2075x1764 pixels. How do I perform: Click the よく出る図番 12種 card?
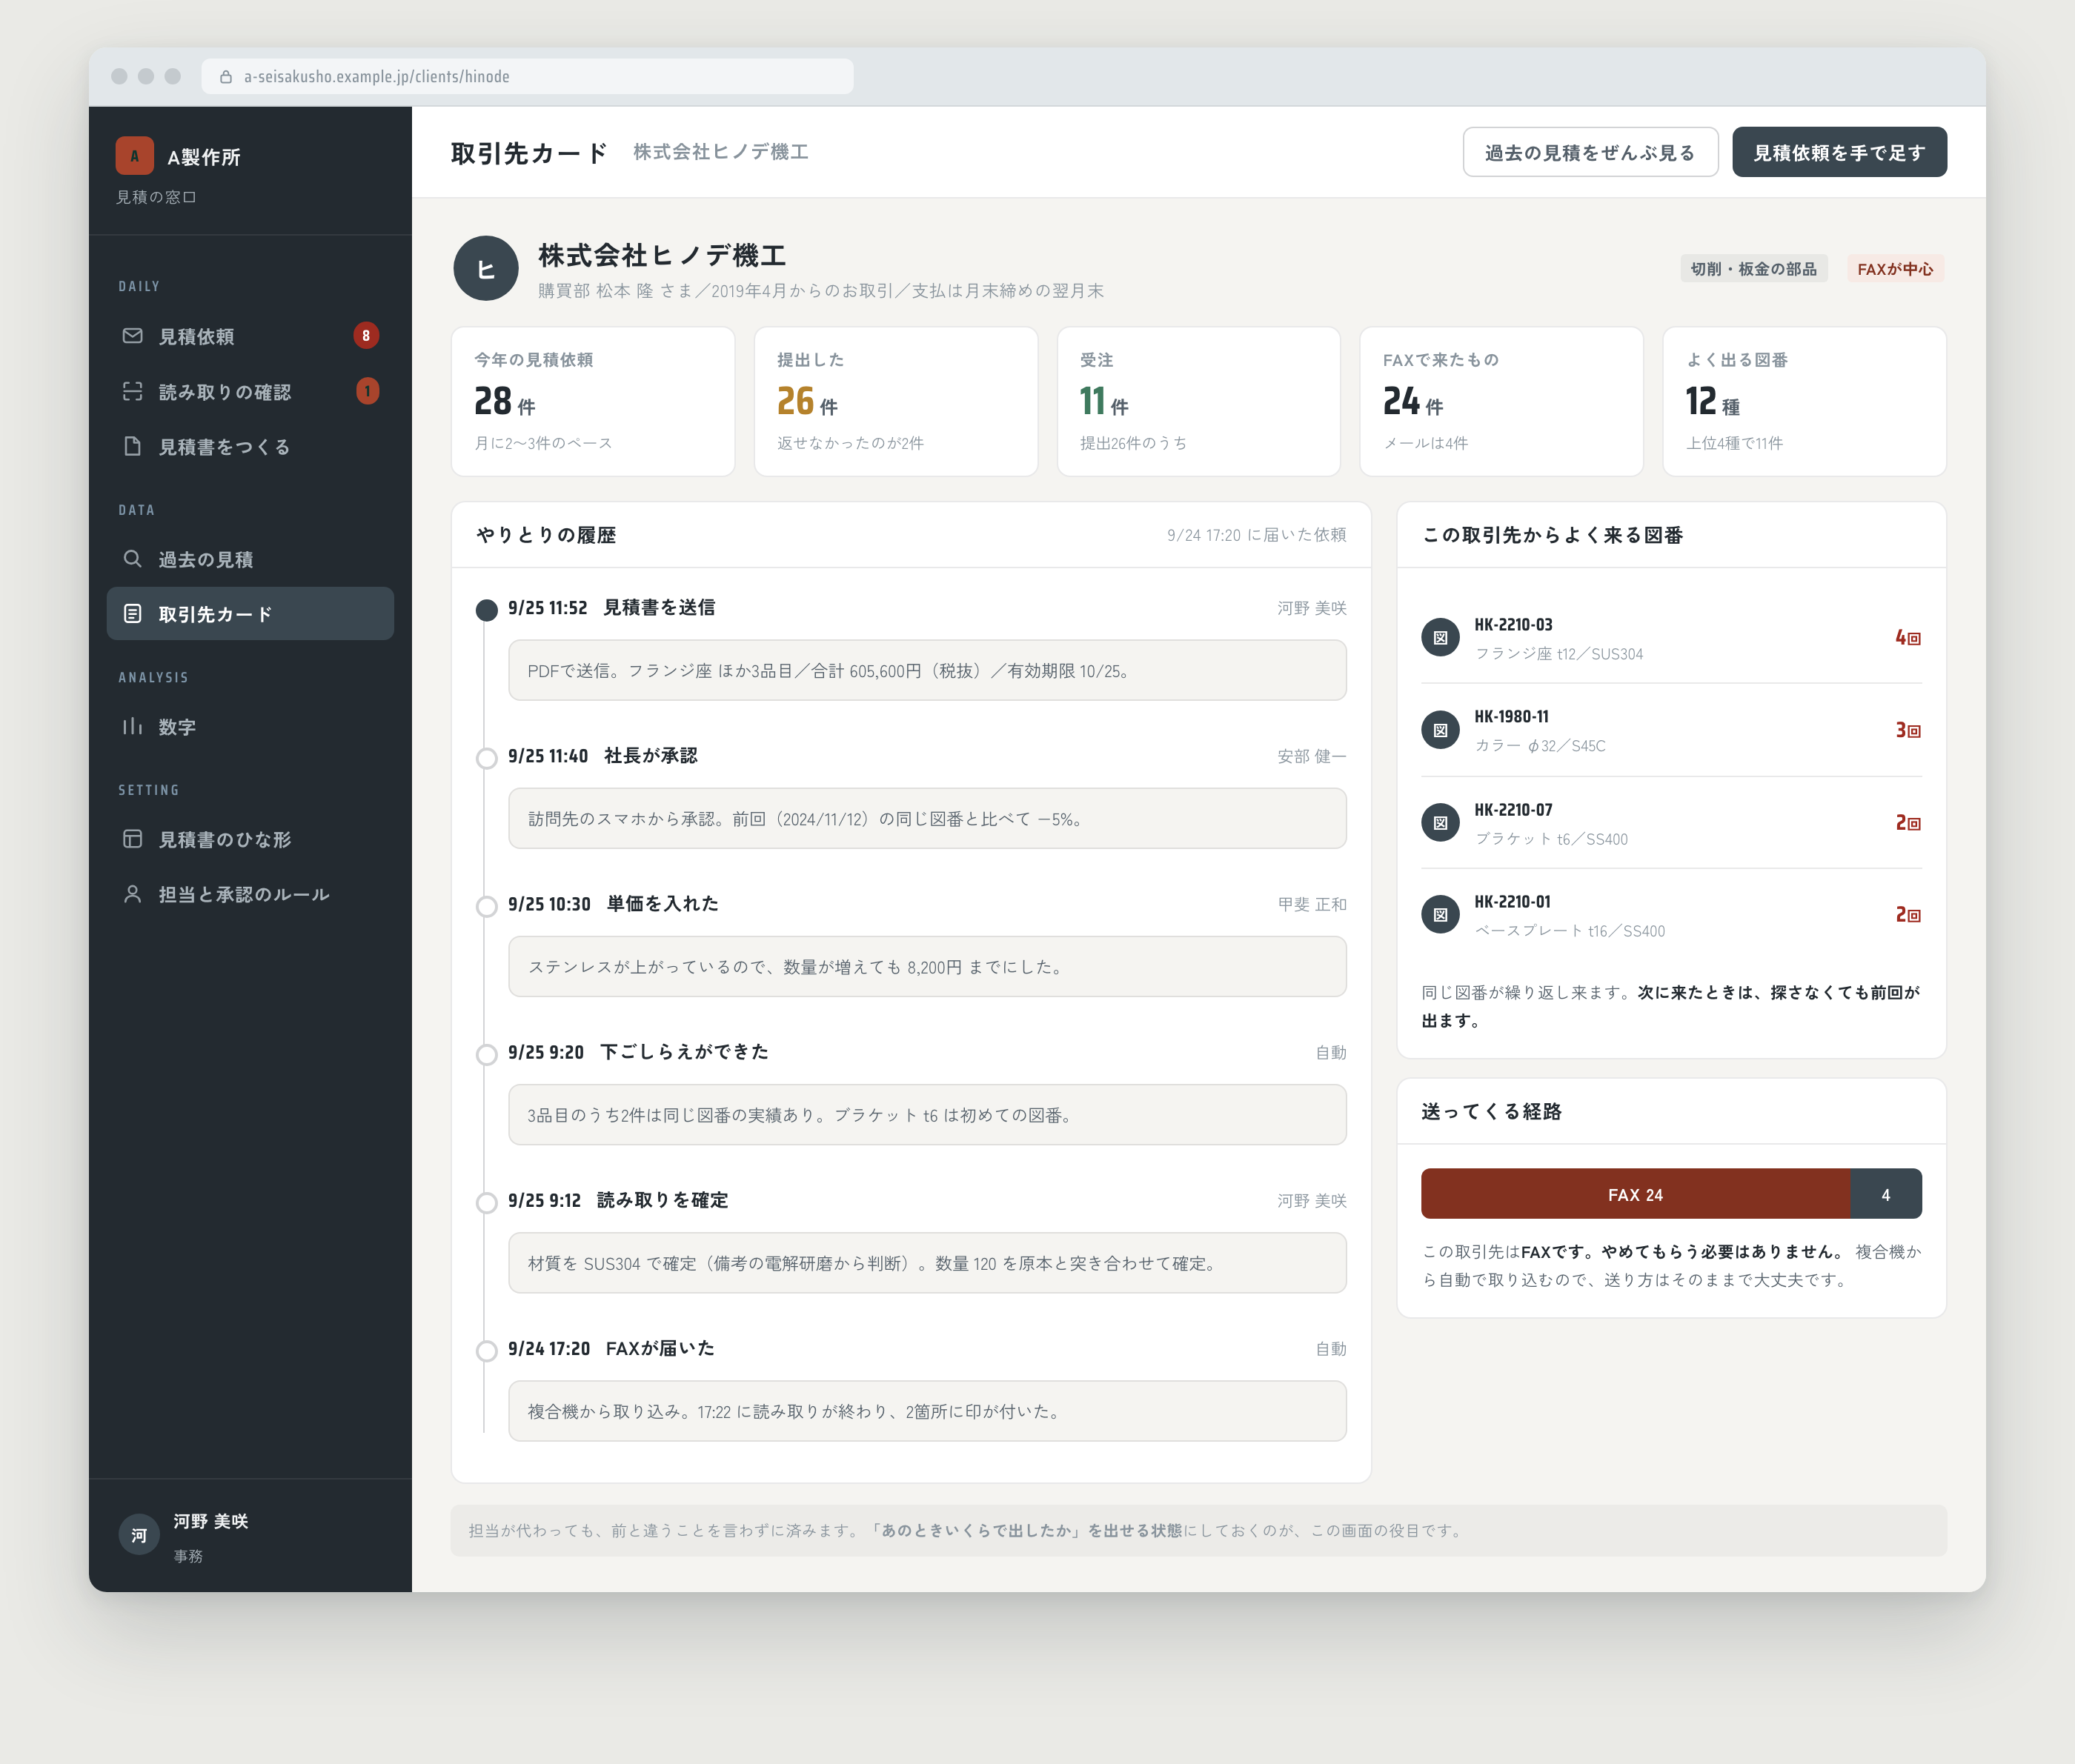coord(1804,402)
